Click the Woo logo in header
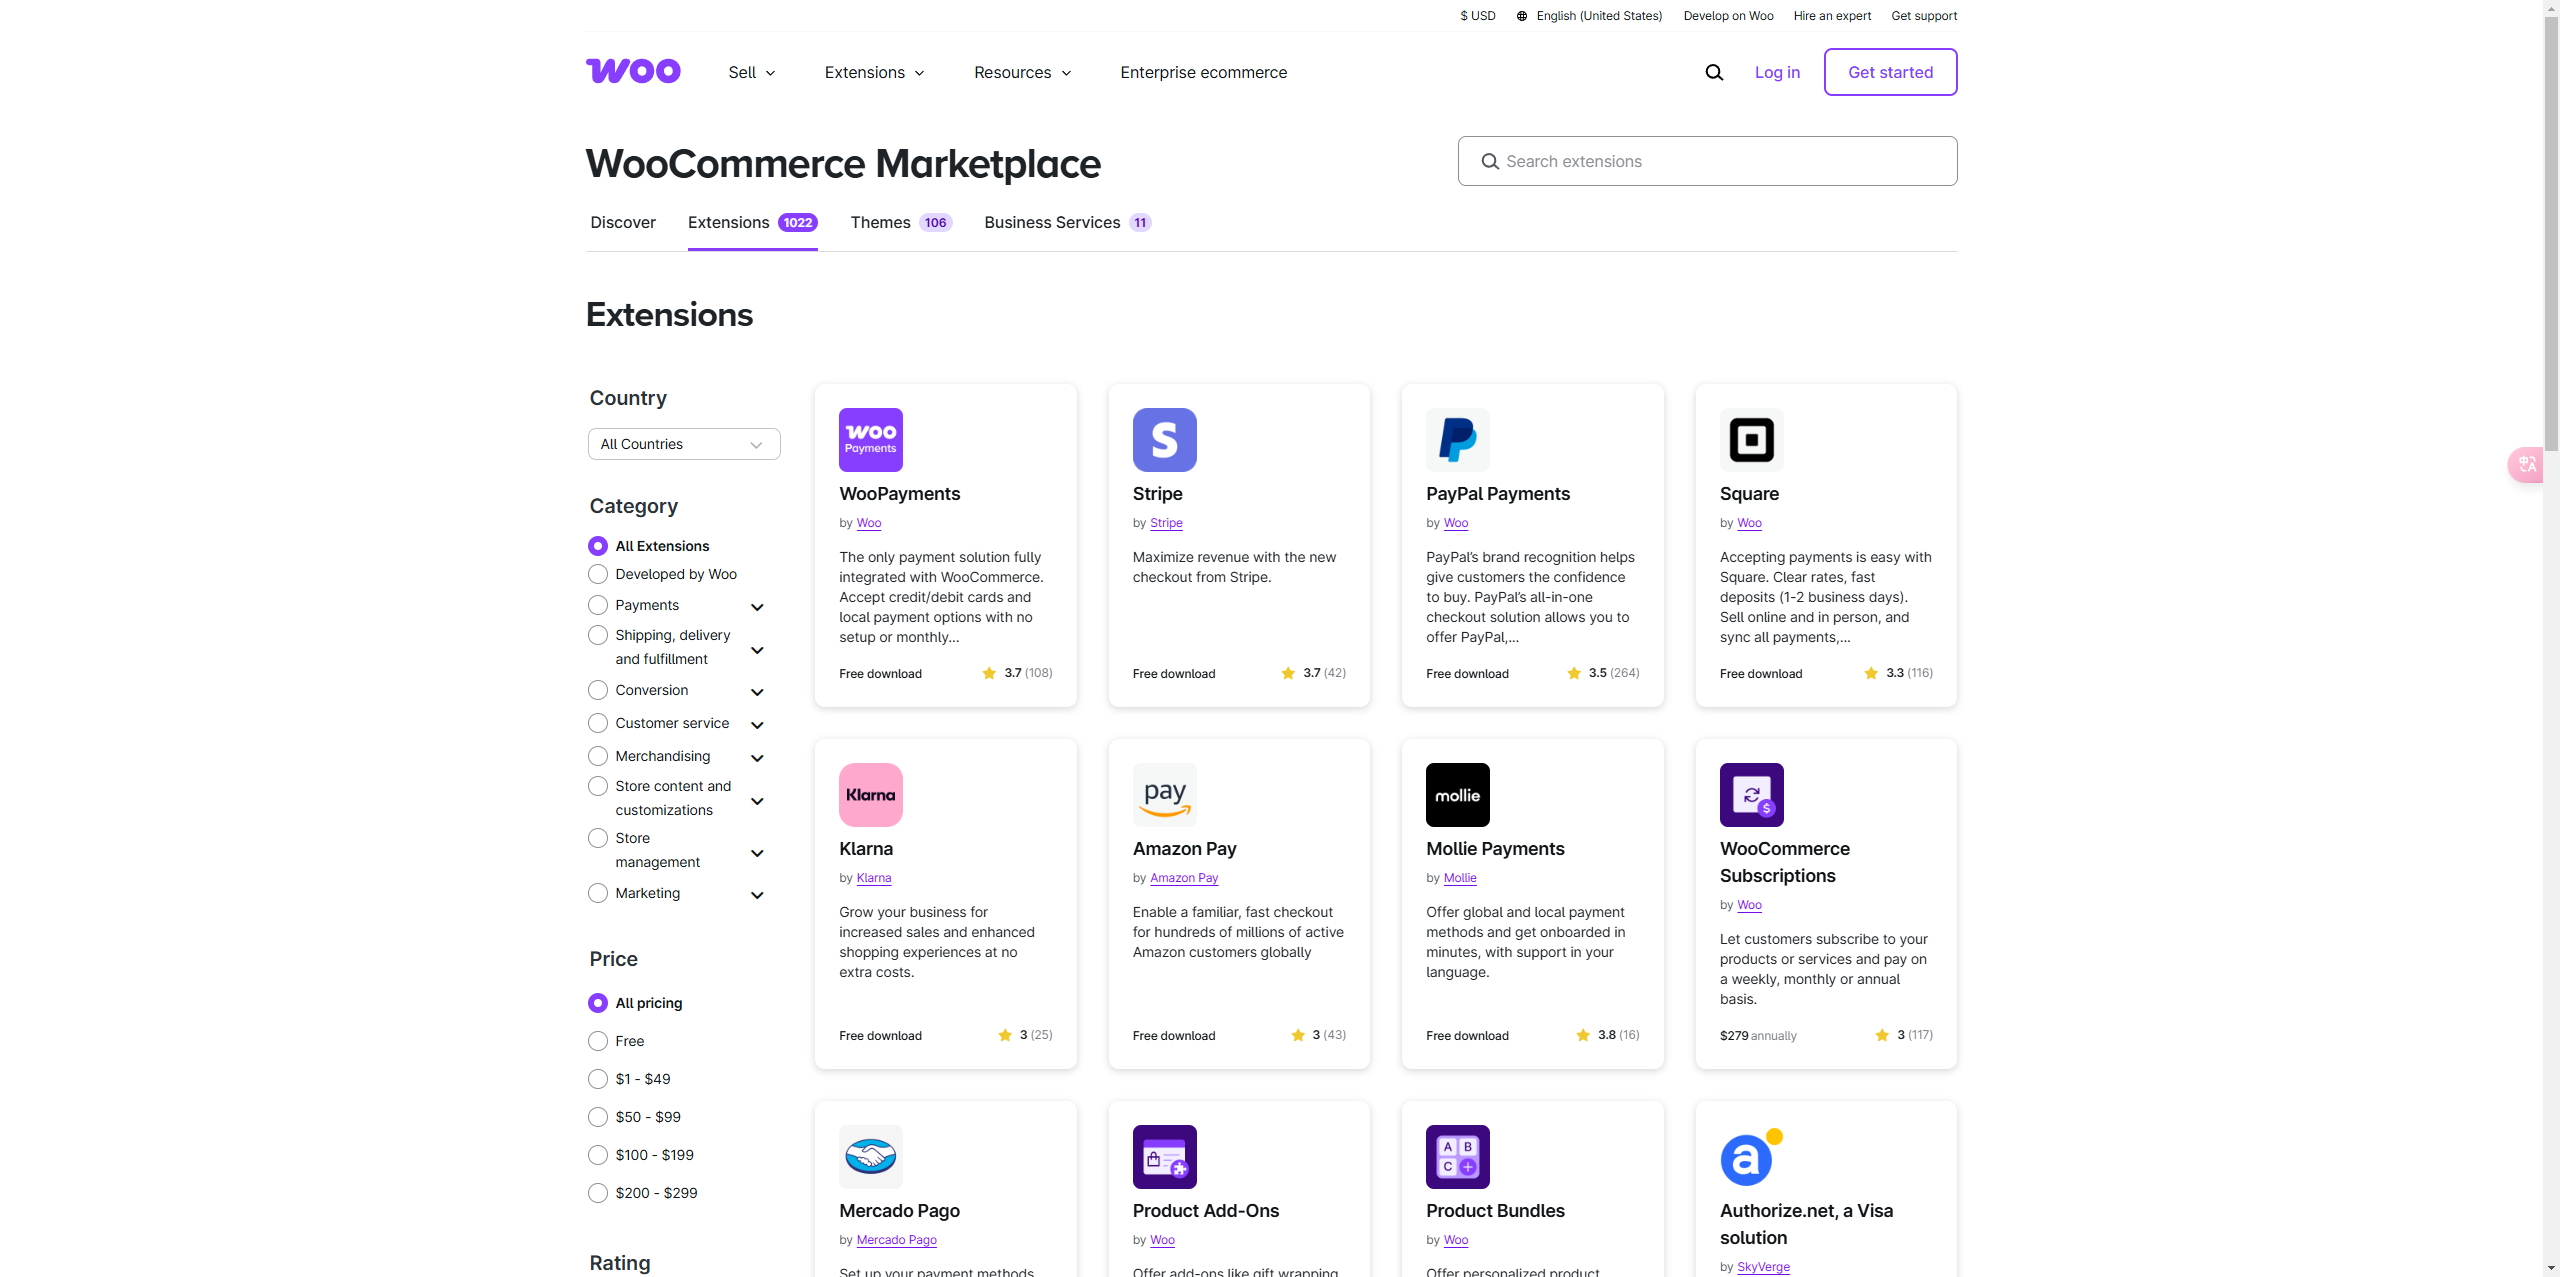2560x1277 pixels. 633,71
